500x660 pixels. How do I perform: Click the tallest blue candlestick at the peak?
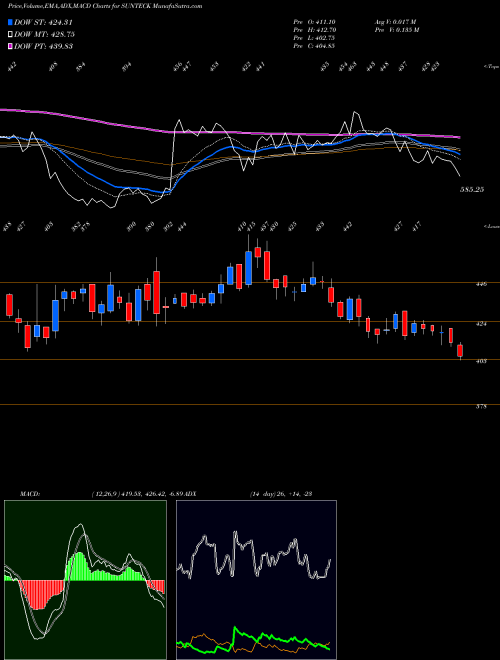[x=248, y=268]
